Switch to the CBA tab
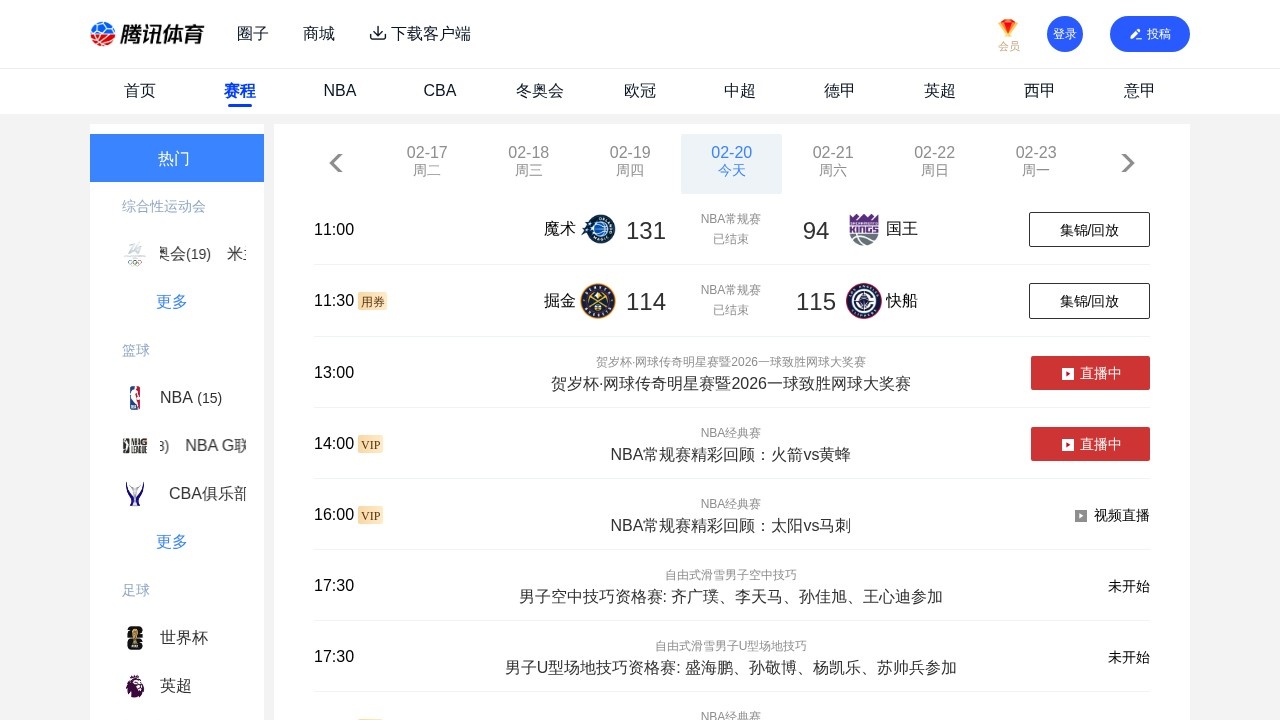The height and width of the screenshot is (720, 1280). [440, 91]
